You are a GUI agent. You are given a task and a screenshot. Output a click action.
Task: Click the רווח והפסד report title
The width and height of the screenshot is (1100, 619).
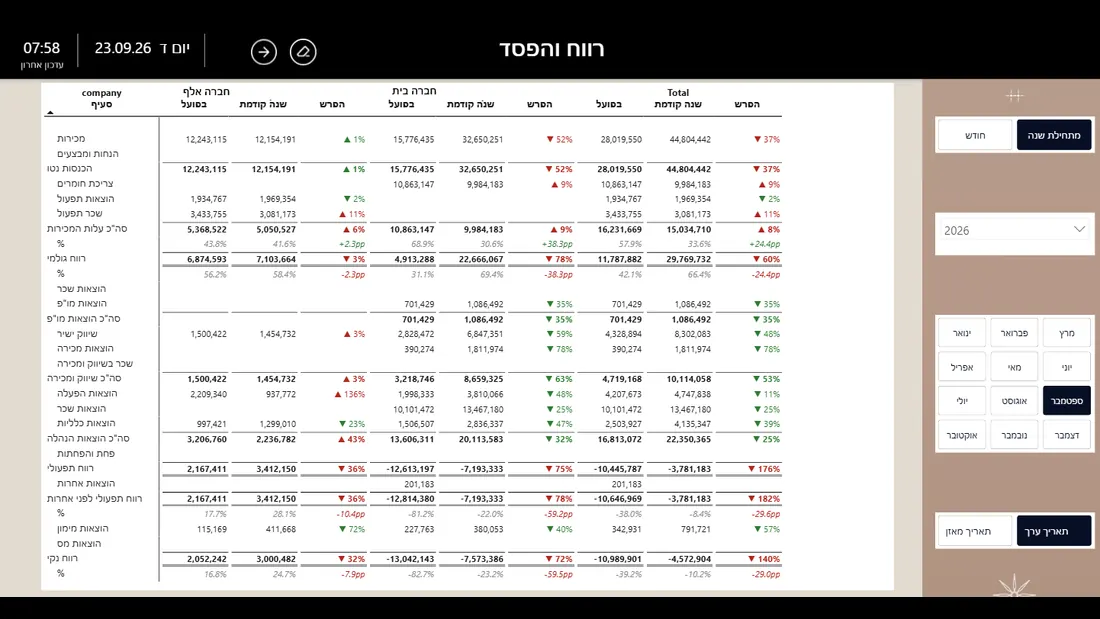pyautogui.click(x=551, y=49)
